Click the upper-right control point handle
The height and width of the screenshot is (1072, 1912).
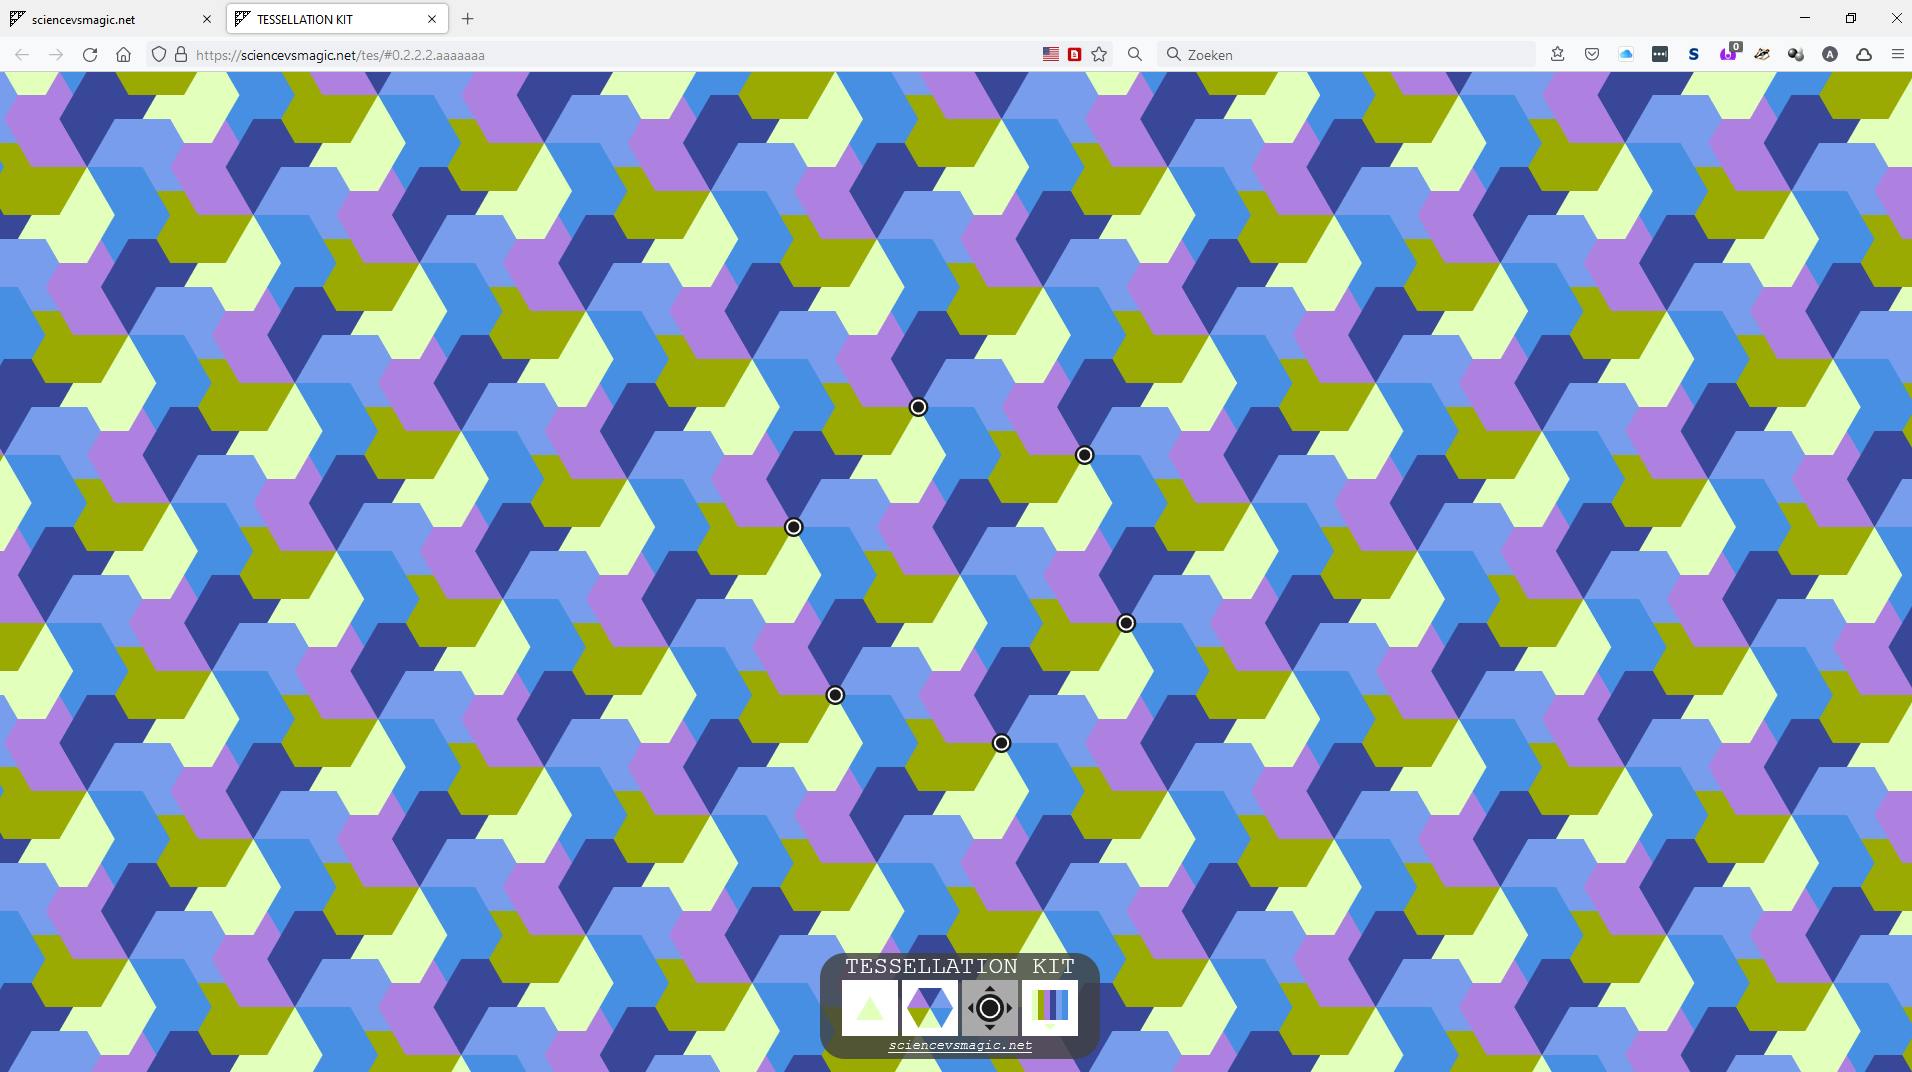coord(1084,455)
